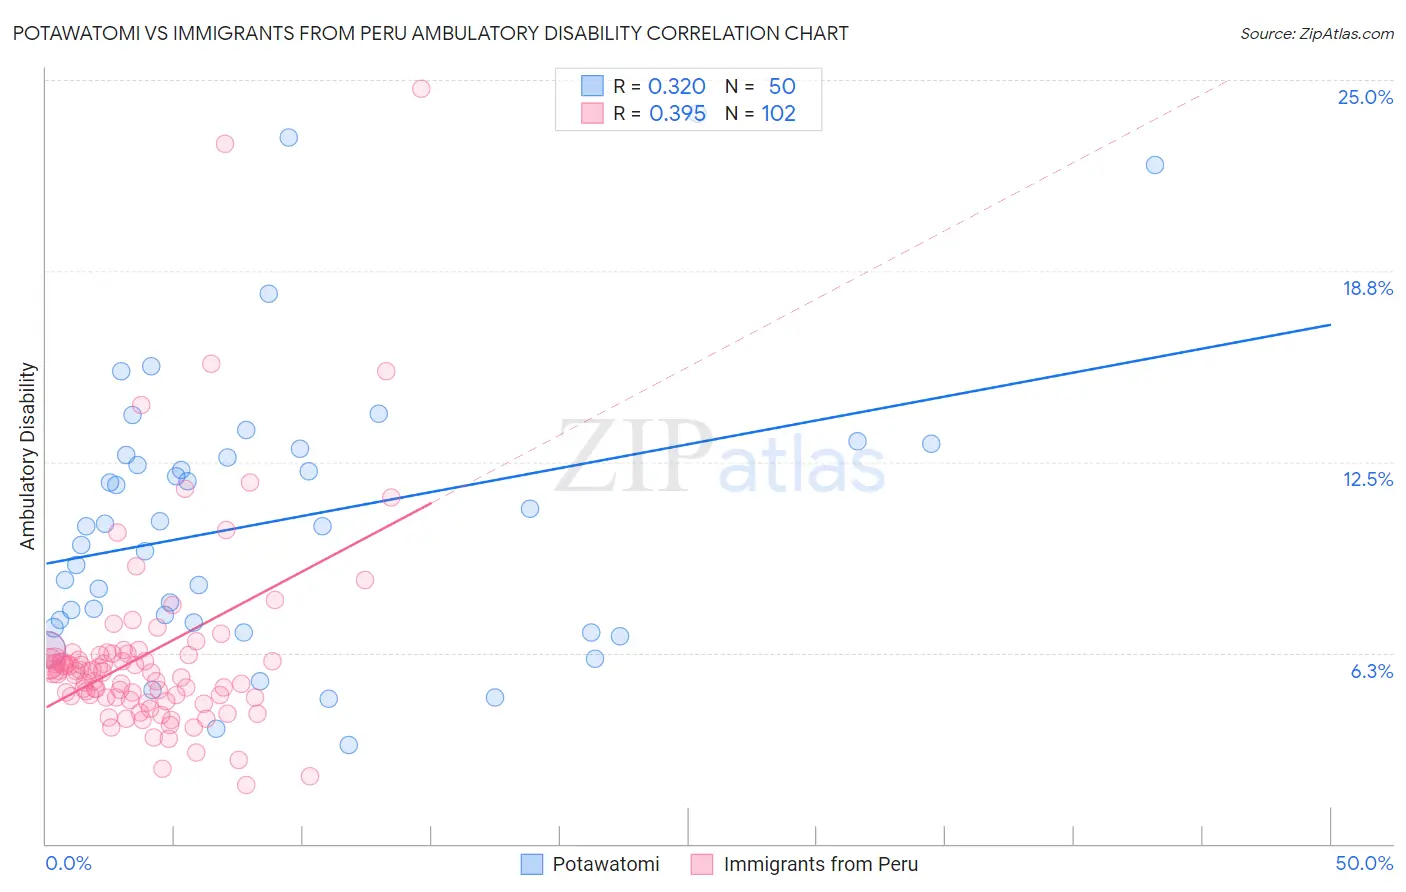Click the N value 102 in legend
Screen dimensions: 1406x892
[778, 113]
